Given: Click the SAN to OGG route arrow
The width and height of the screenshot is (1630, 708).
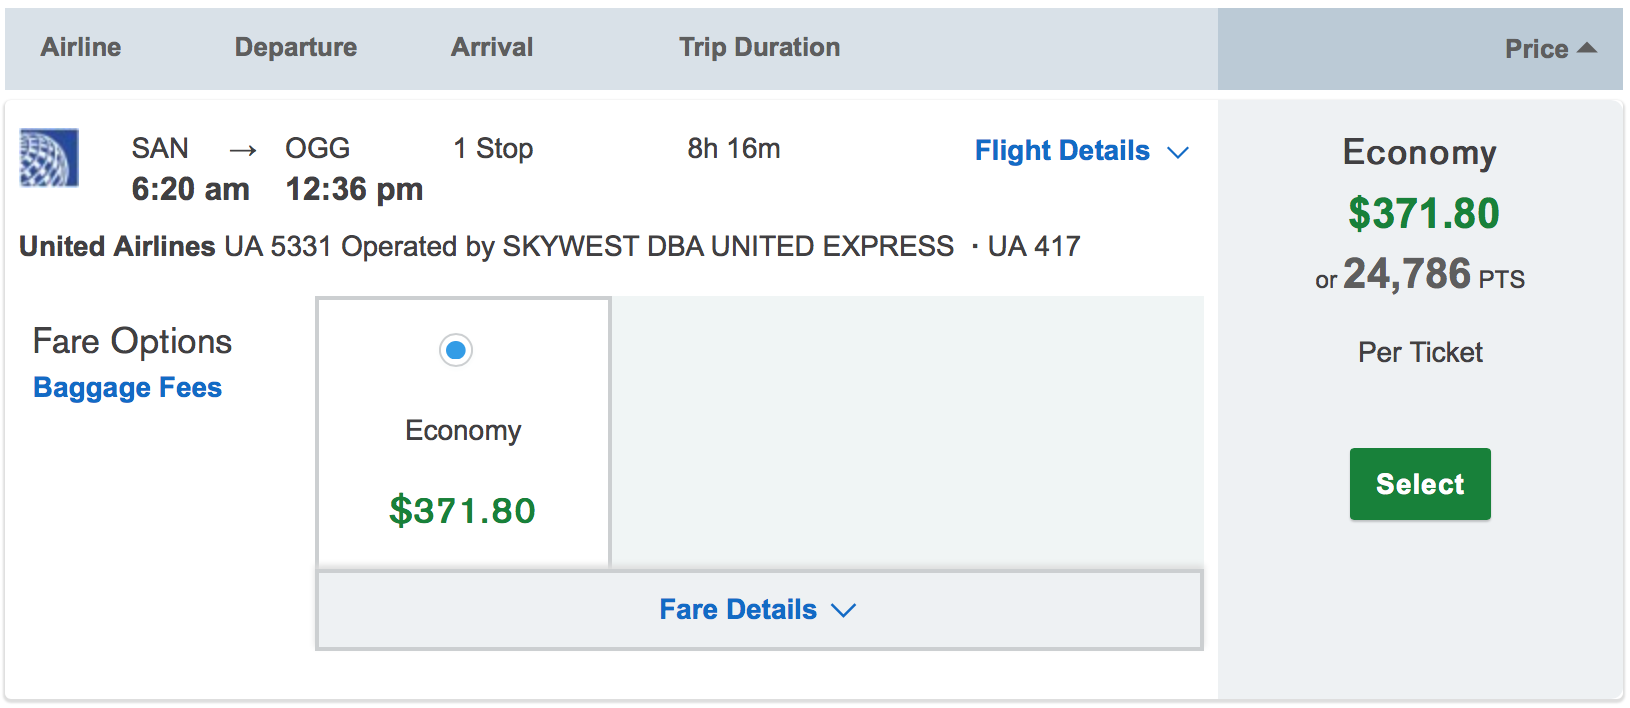Looking at the screenshot, I should [x=243, y=151].
